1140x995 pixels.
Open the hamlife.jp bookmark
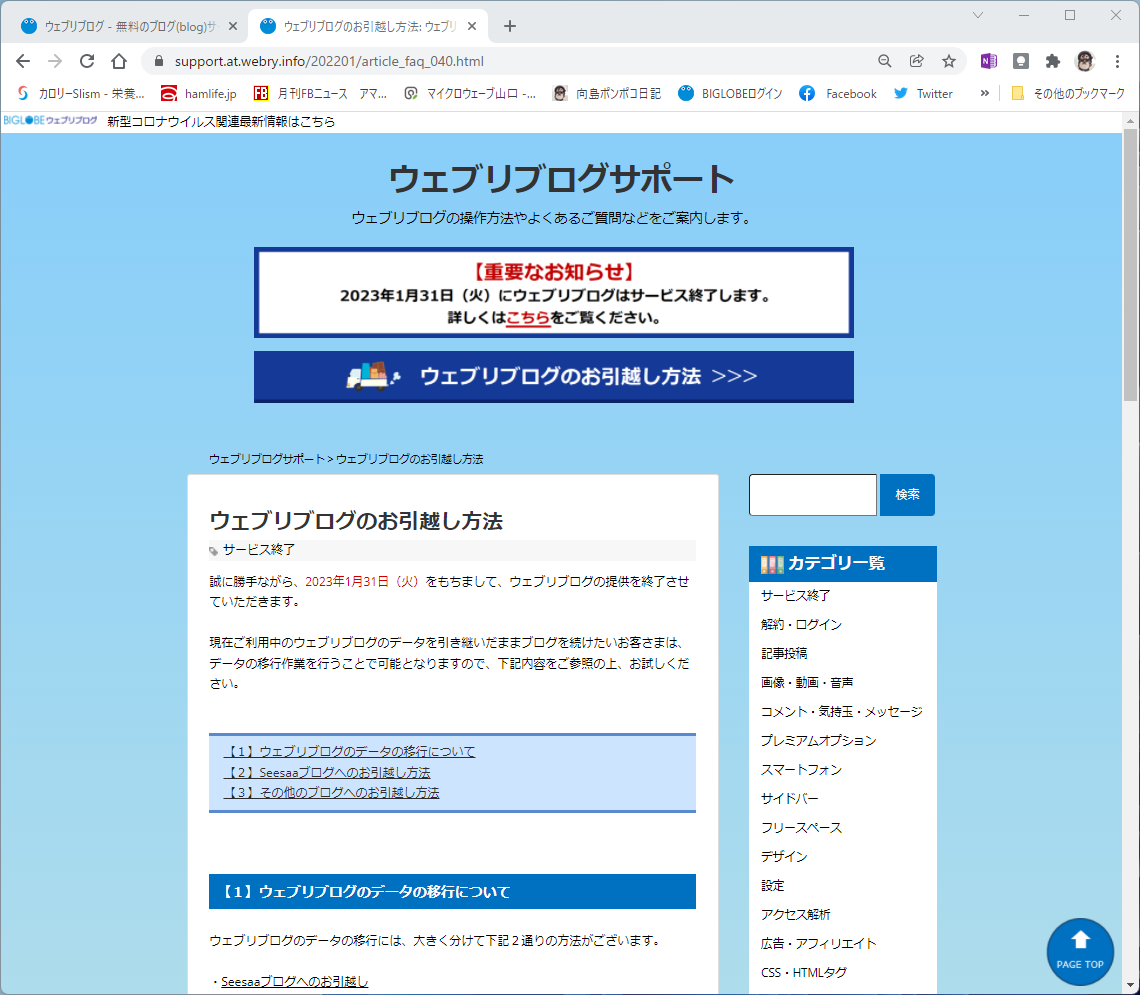point(199,93)
